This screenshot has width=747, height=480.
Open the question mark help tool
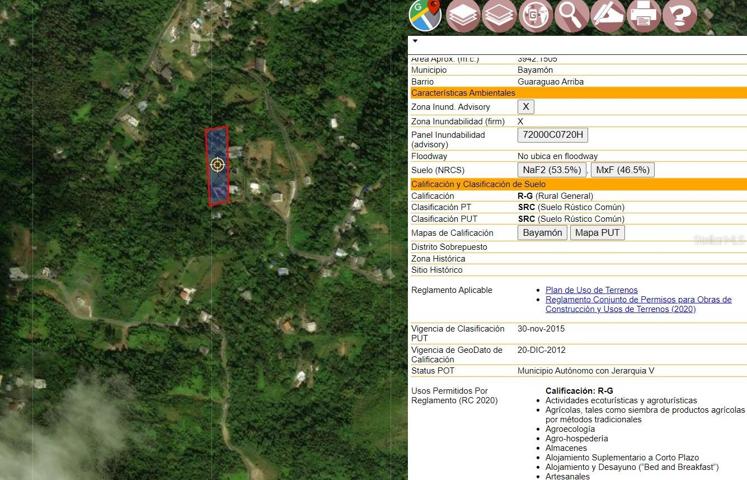point(680,16)
